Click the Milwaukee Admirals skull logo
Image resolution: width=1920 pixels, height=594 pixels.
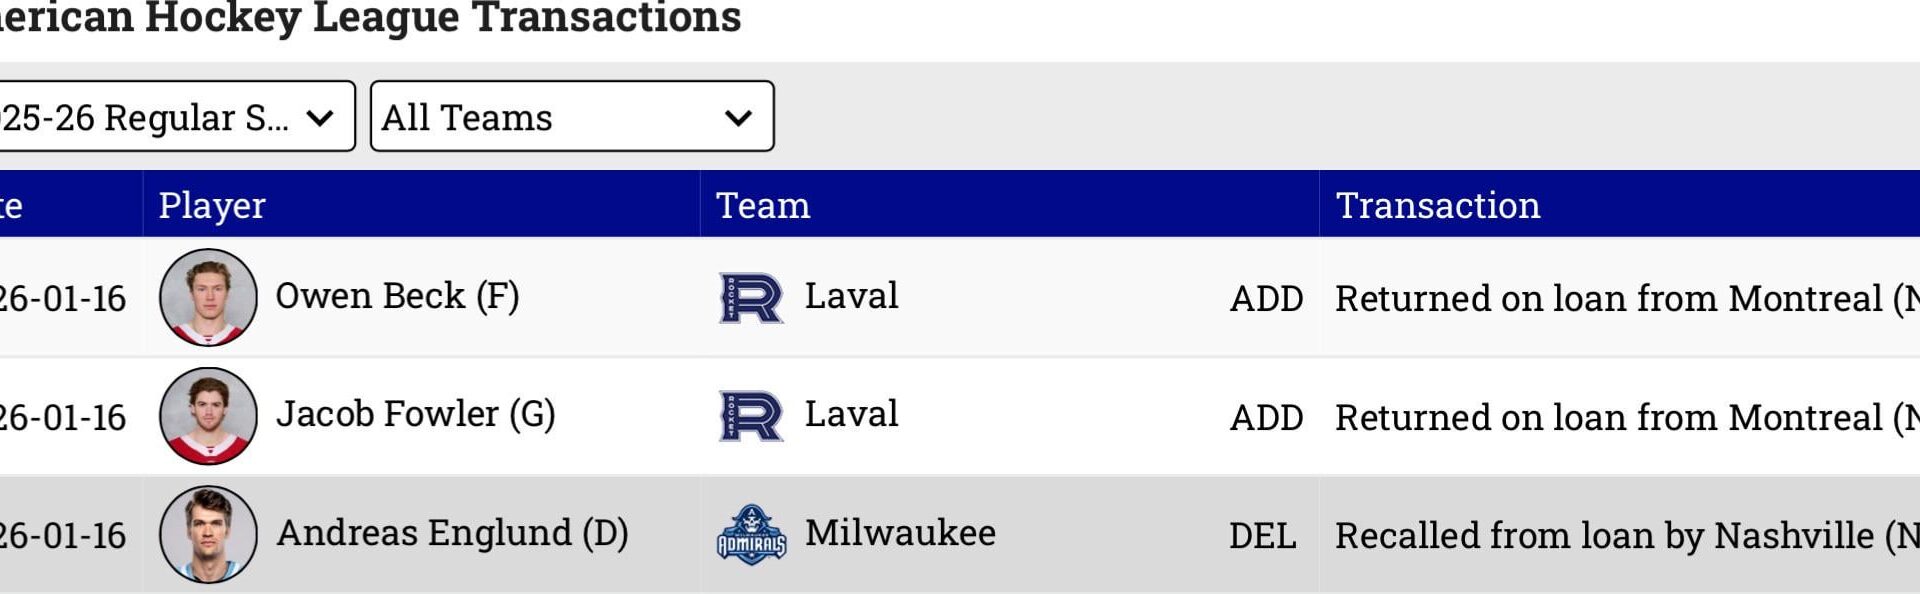[x=751, y=533]
